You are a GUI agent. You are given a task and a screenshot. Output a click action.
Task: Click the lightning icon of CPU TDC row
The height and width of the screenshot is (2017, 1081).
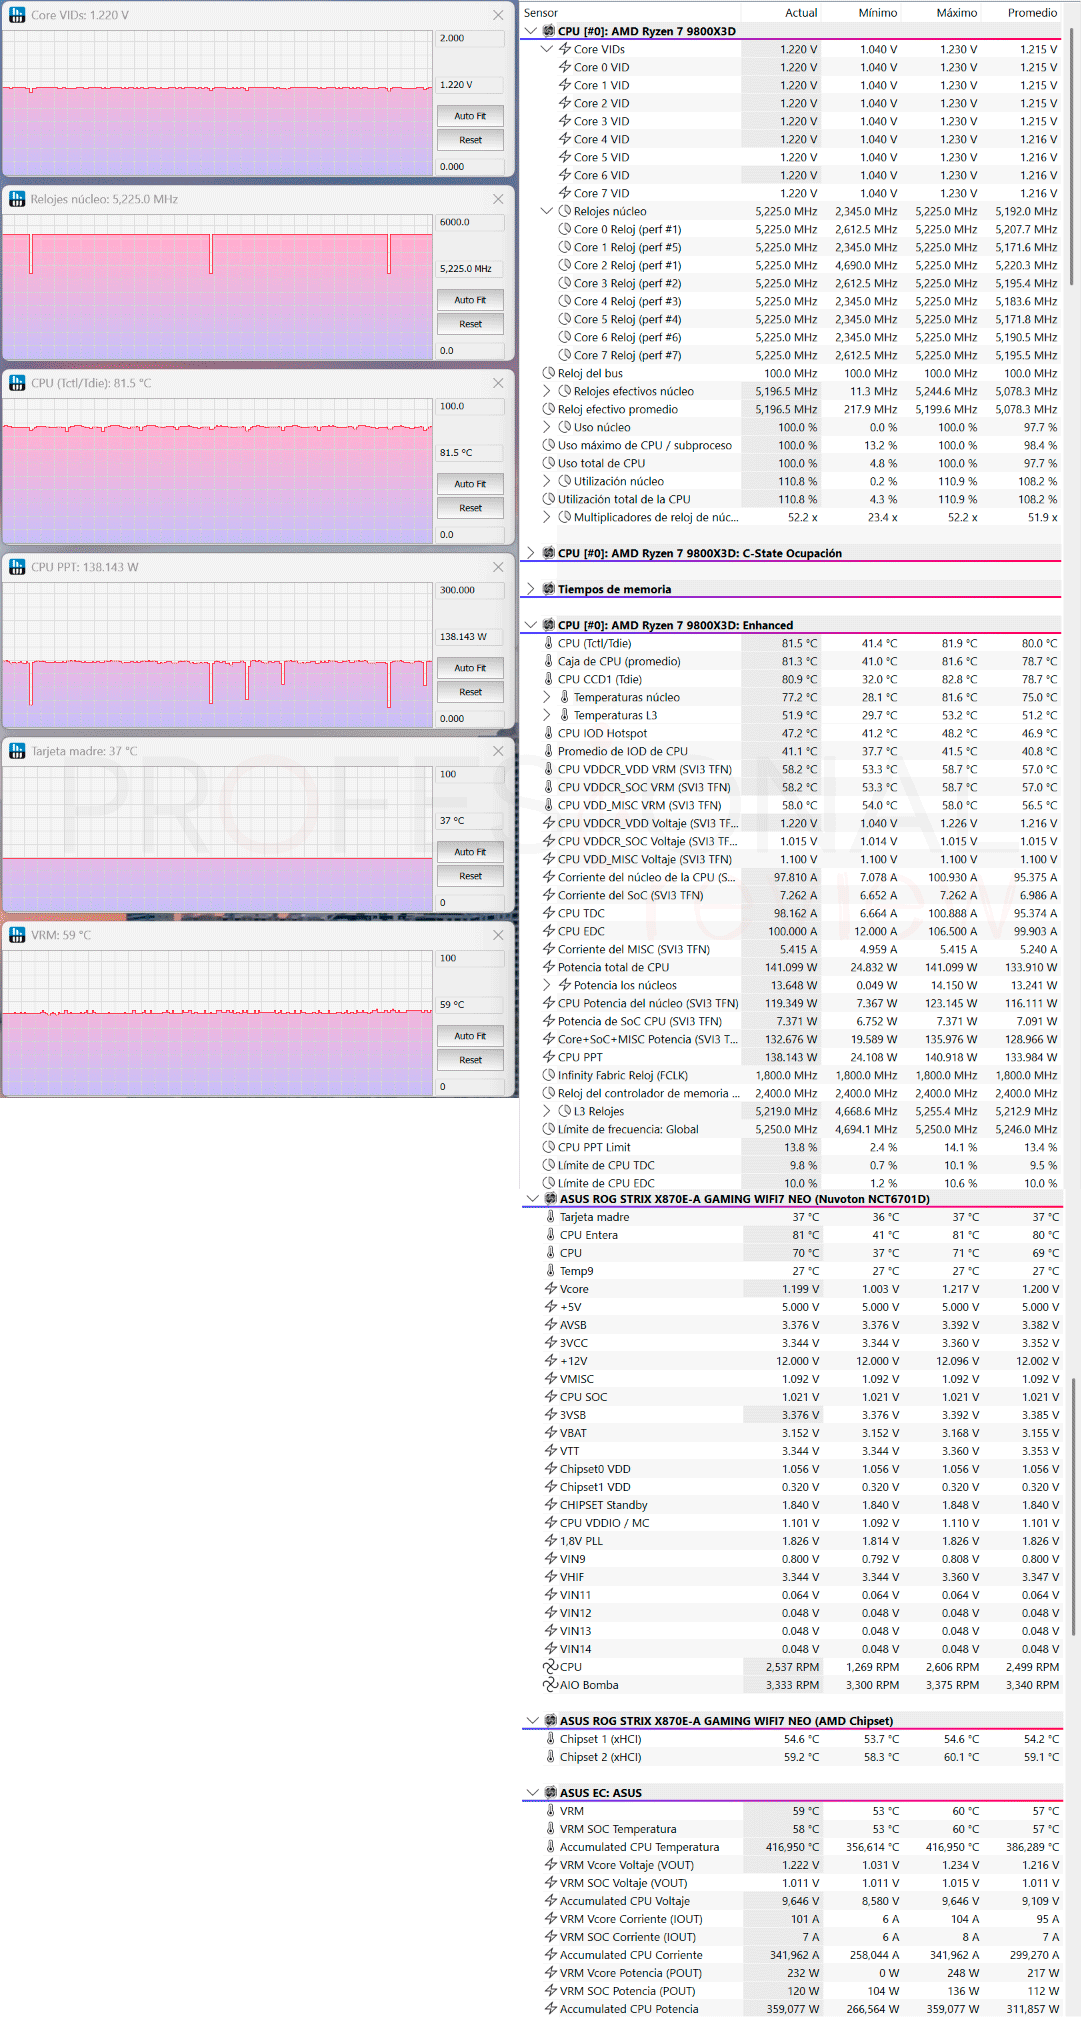tap(549, 913)
